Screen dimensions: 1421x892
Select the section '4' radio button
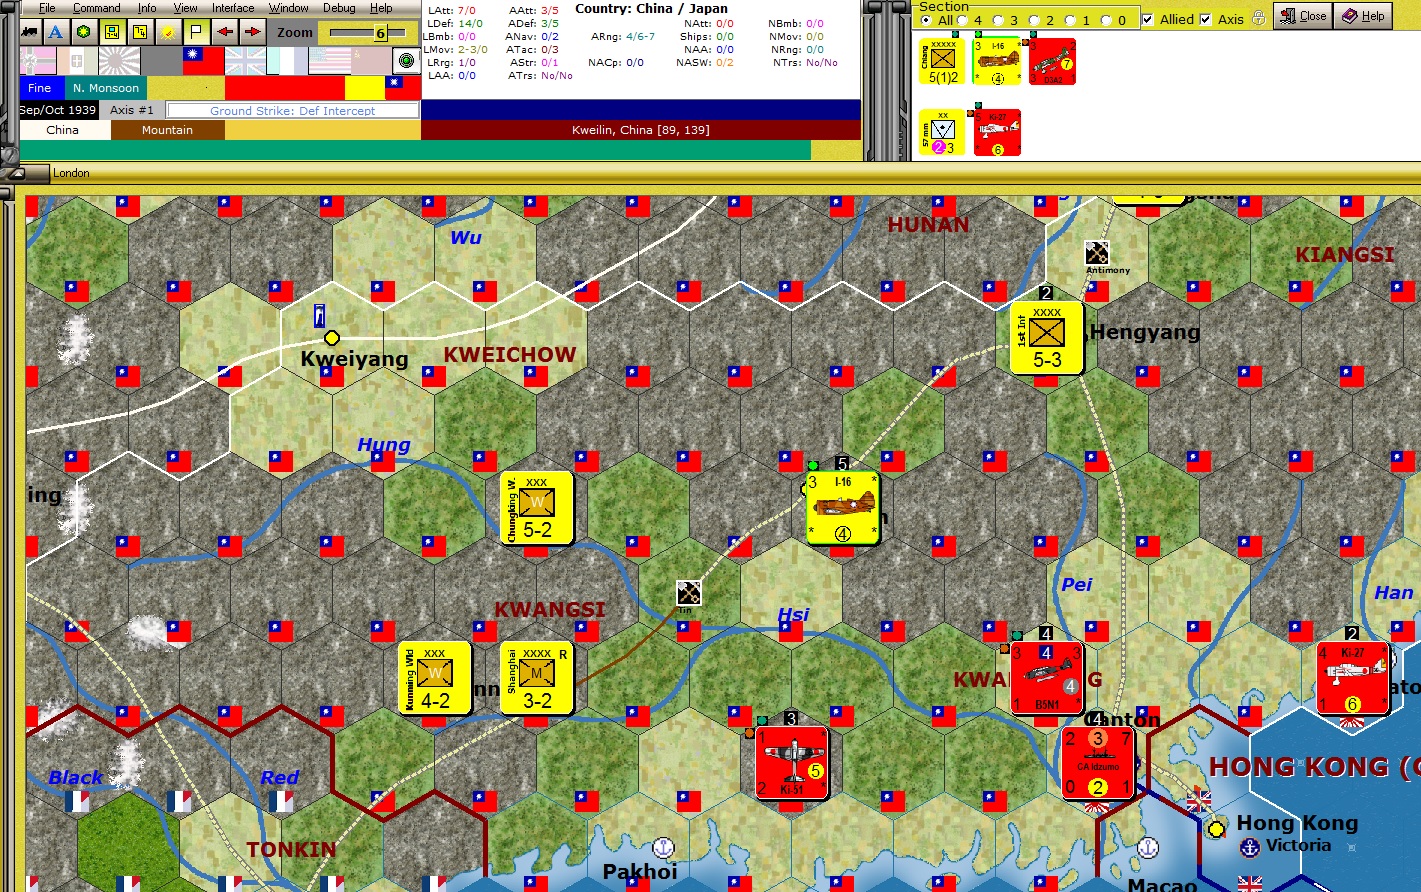tap(963, 20)
